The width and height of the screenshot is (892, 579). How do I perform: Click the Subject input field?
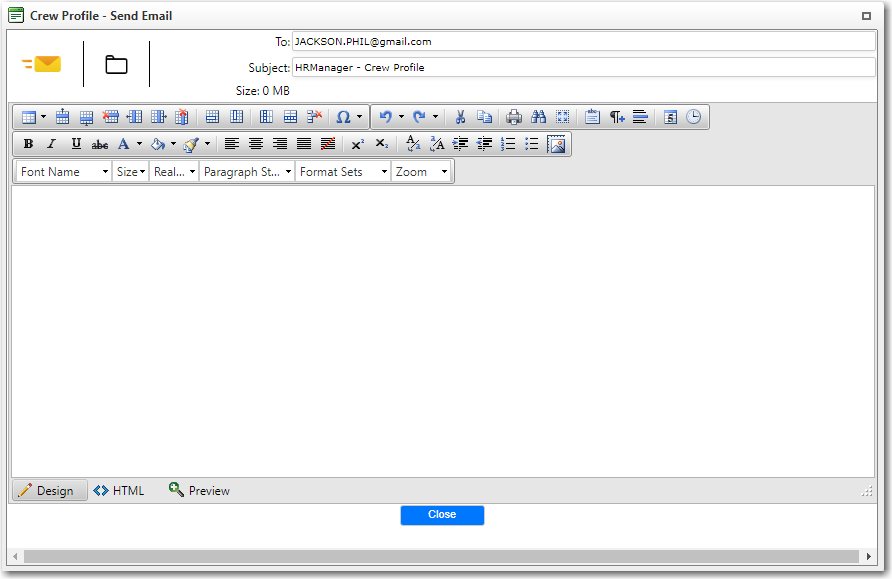point(583,68)
